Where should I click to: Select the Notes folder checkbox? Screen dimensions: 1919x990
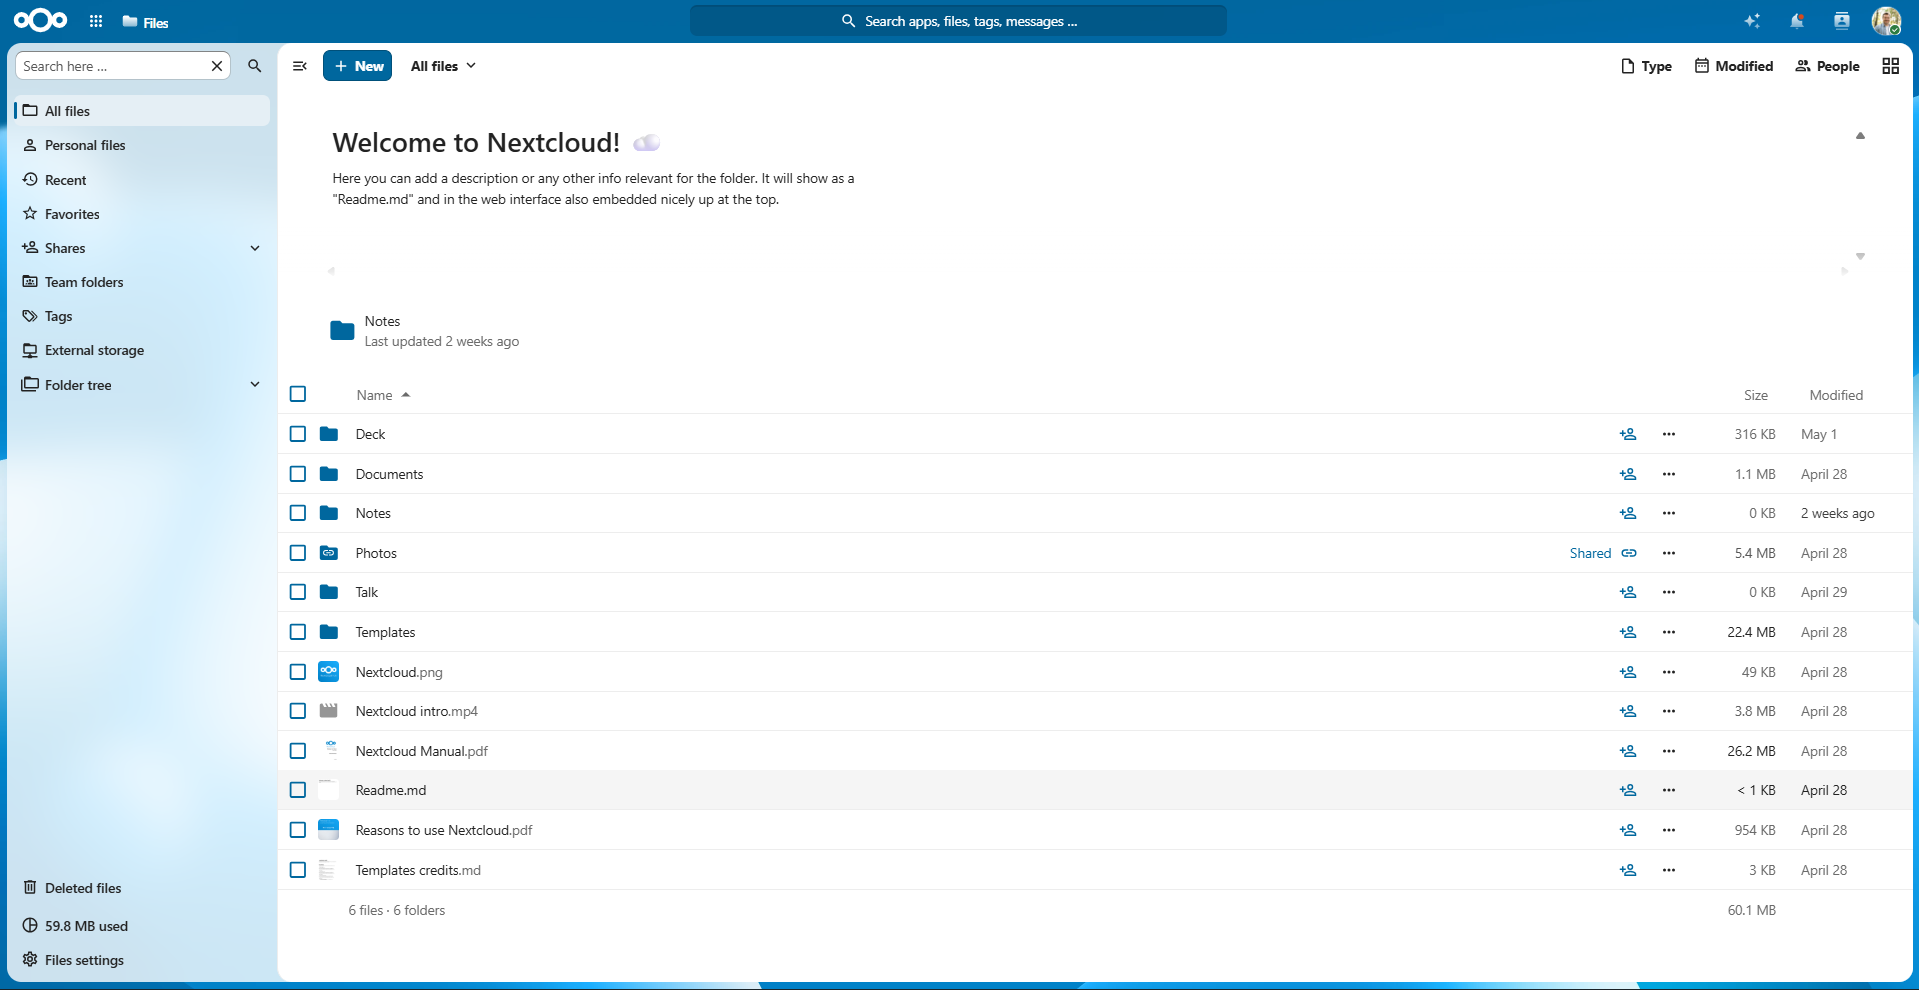pos(298,513)
